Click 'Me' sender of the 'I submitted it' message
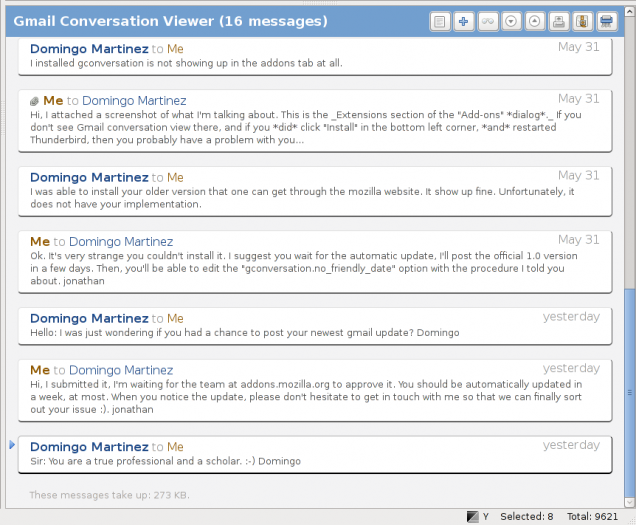The height and width of the screenshot is (525, 636). pos(40,370)
